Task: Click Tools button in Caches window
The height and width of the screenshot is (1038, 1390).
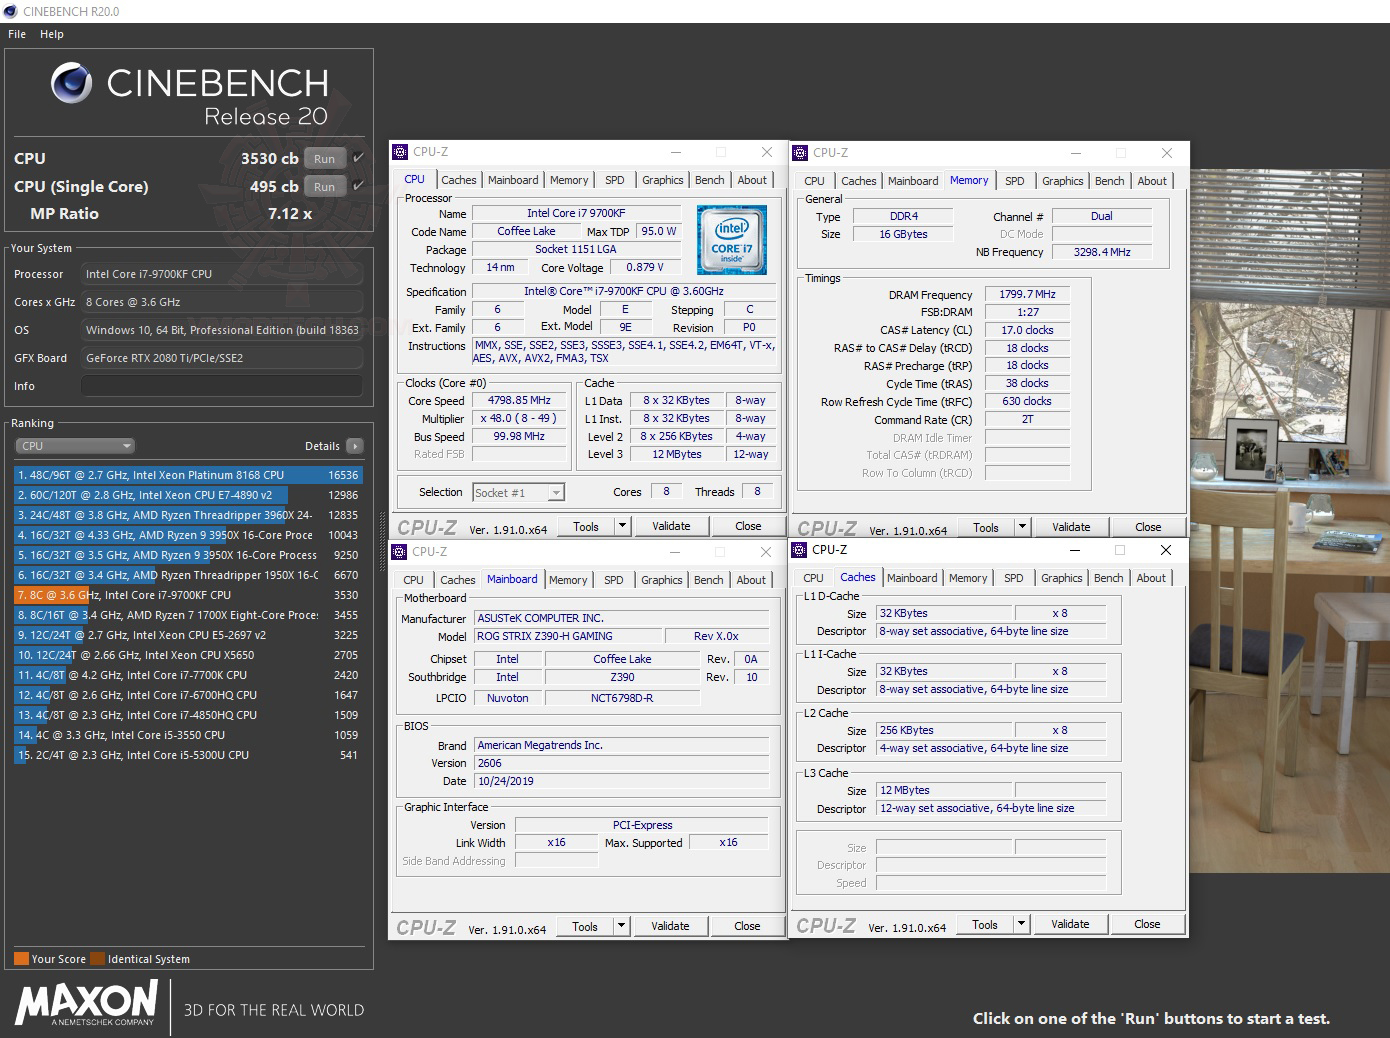Action: tap(985, 924)
